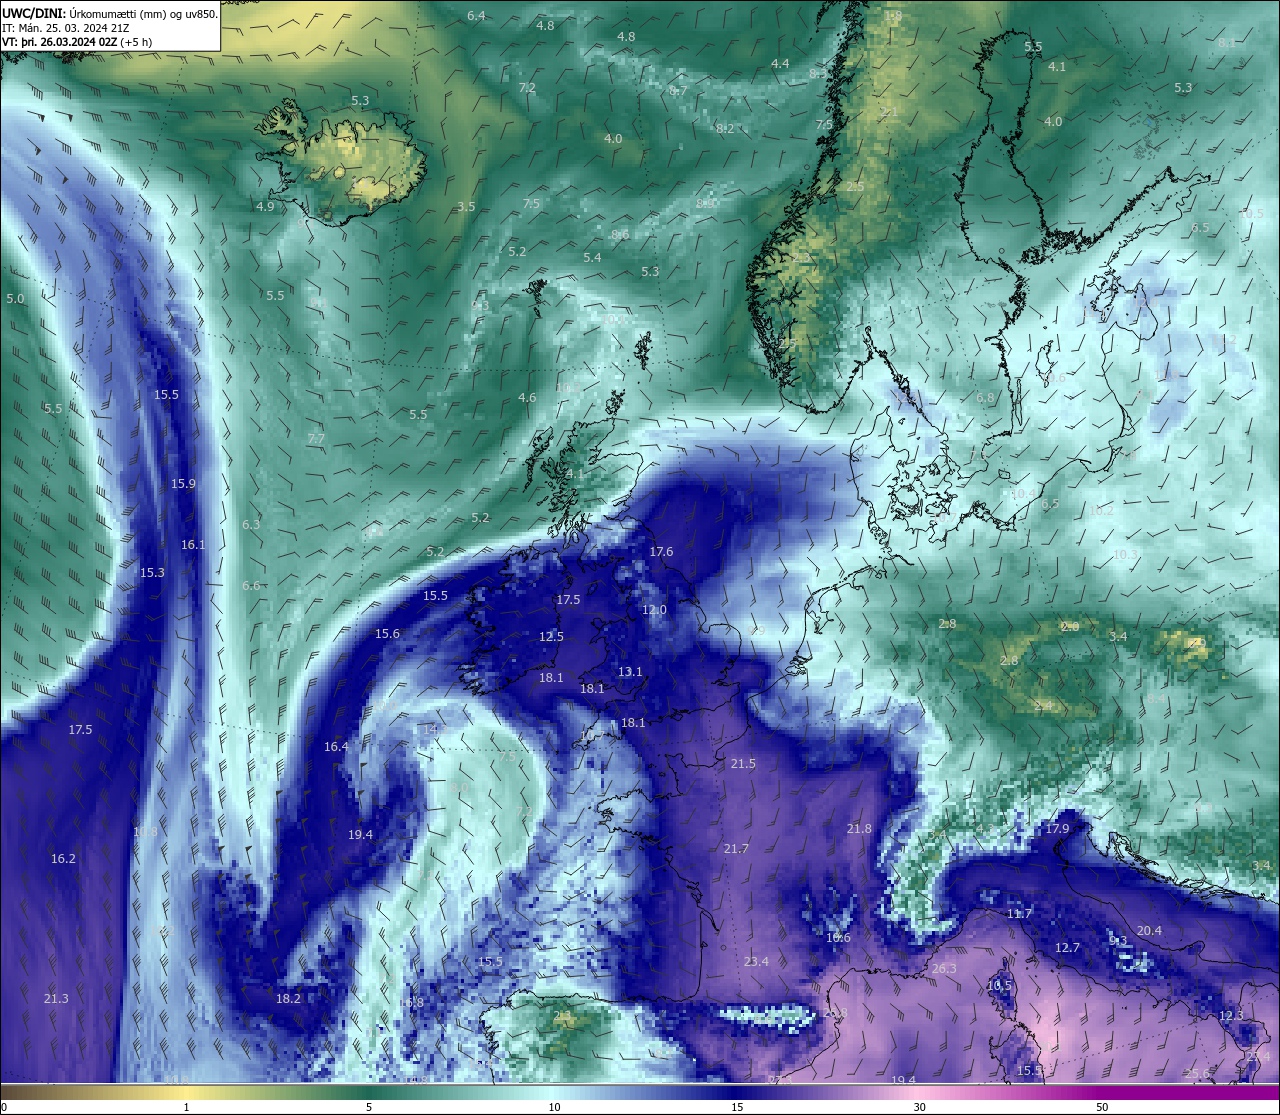This screenshot has width=1280, height=1115.
Task: Click the 3.5 value southeast of Iceland
Action: tap(466, 207)
